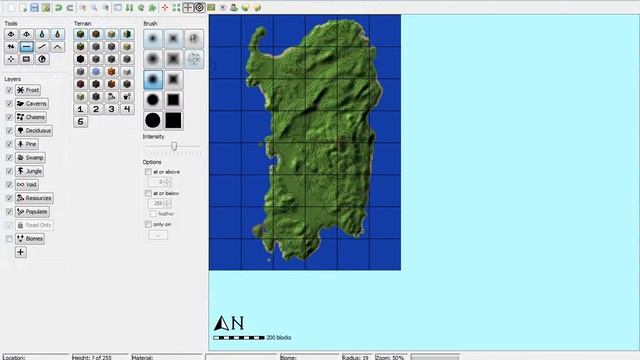640x360 pixels.
Task: Select the Populate layer button
Action: [x=32, y=211]
